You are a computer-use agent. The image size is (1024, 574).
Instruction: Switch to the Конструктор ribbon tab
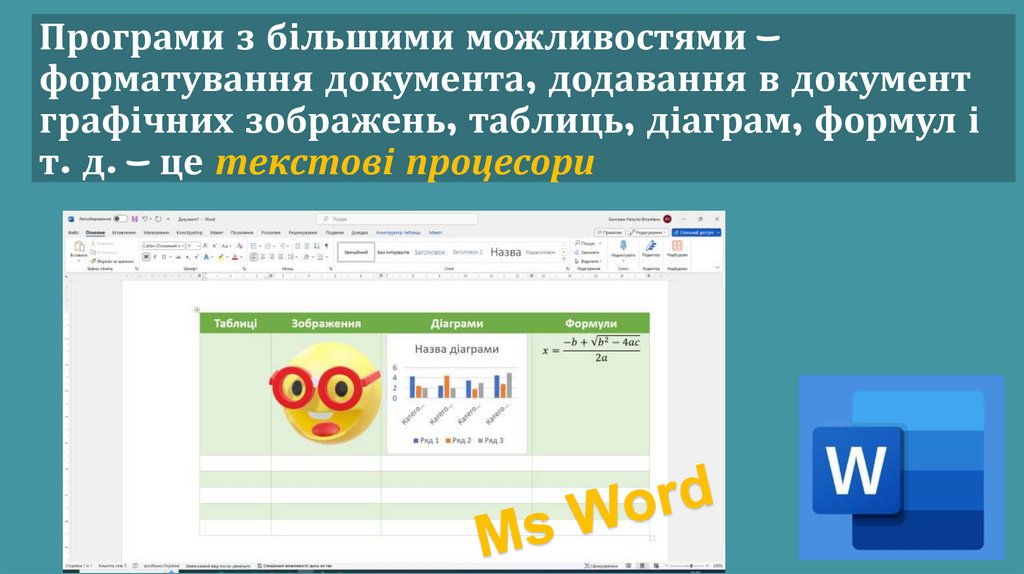[x=189, y=232]
